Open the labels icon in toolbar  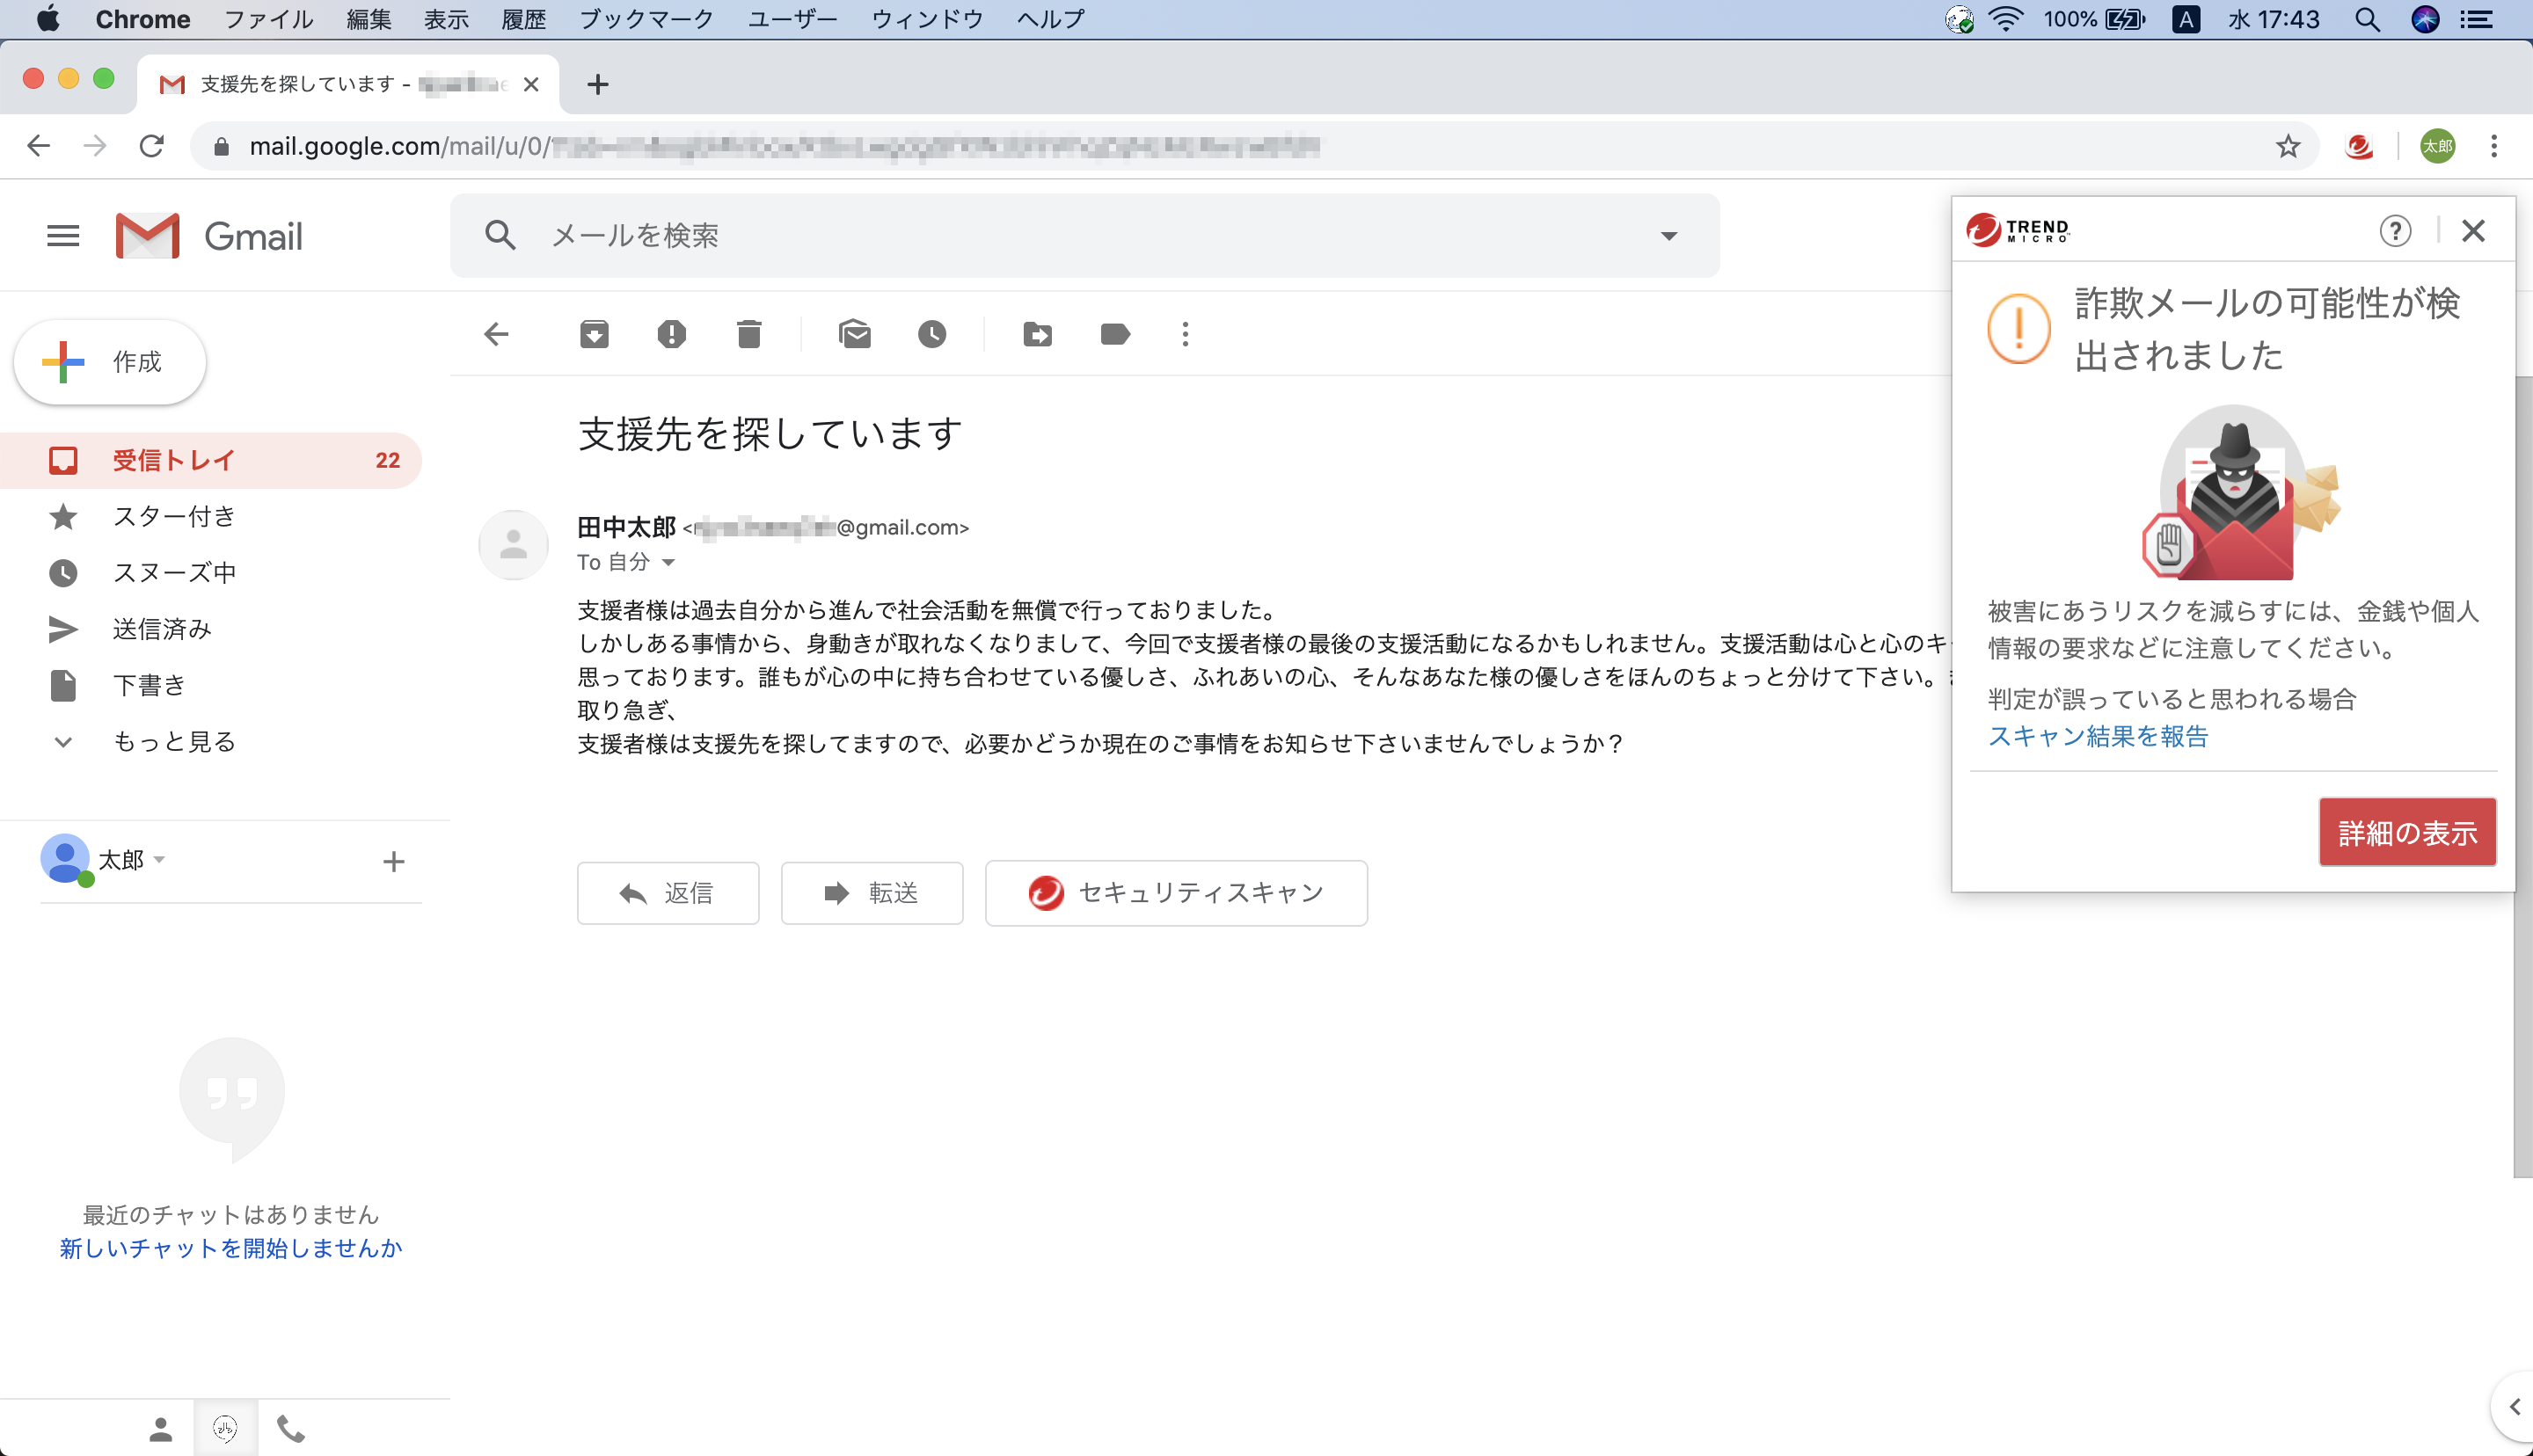tap(1114, 334)
